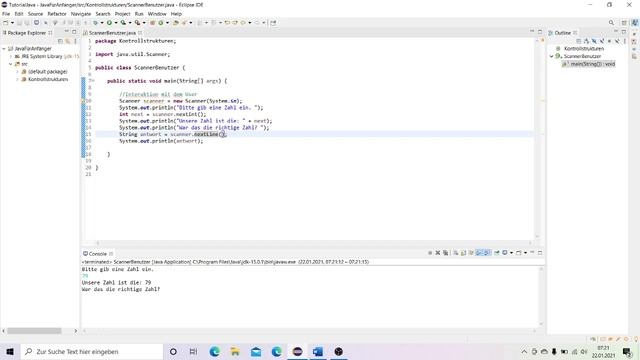
Task: Toggle Show Console on standard output change
Action: coord(479,253)
